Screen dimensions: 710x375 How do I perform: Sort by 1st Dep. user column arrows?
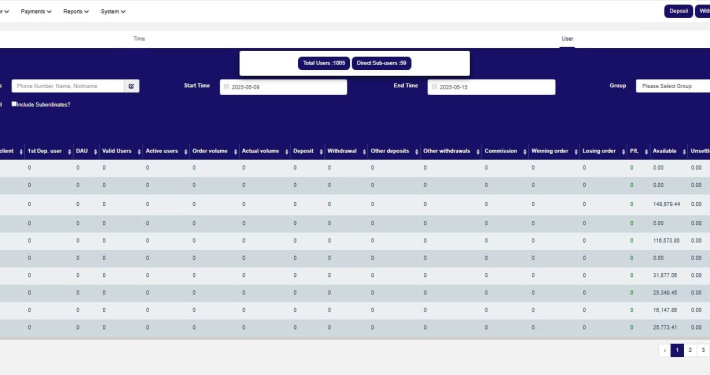tap(69, 152)
